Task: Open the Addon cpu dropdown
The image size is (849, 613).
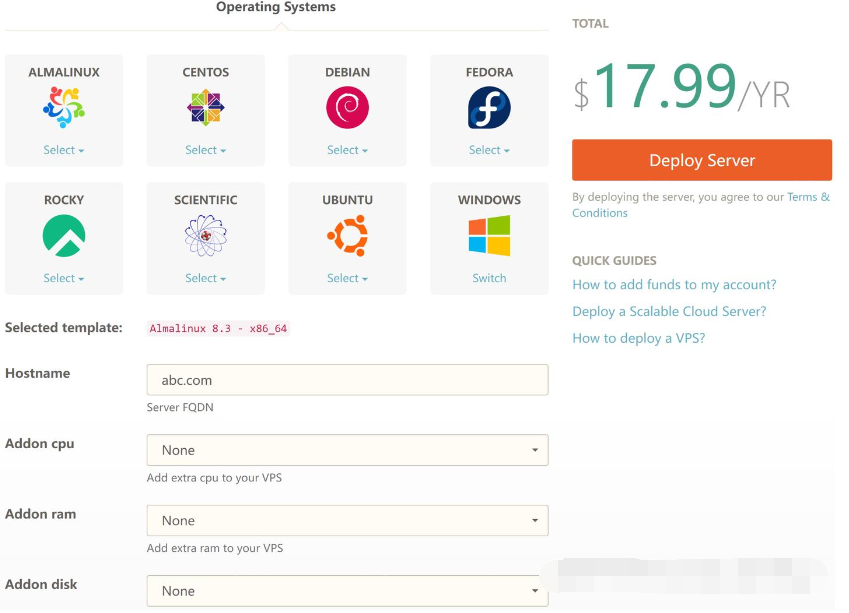Action: 347,450
